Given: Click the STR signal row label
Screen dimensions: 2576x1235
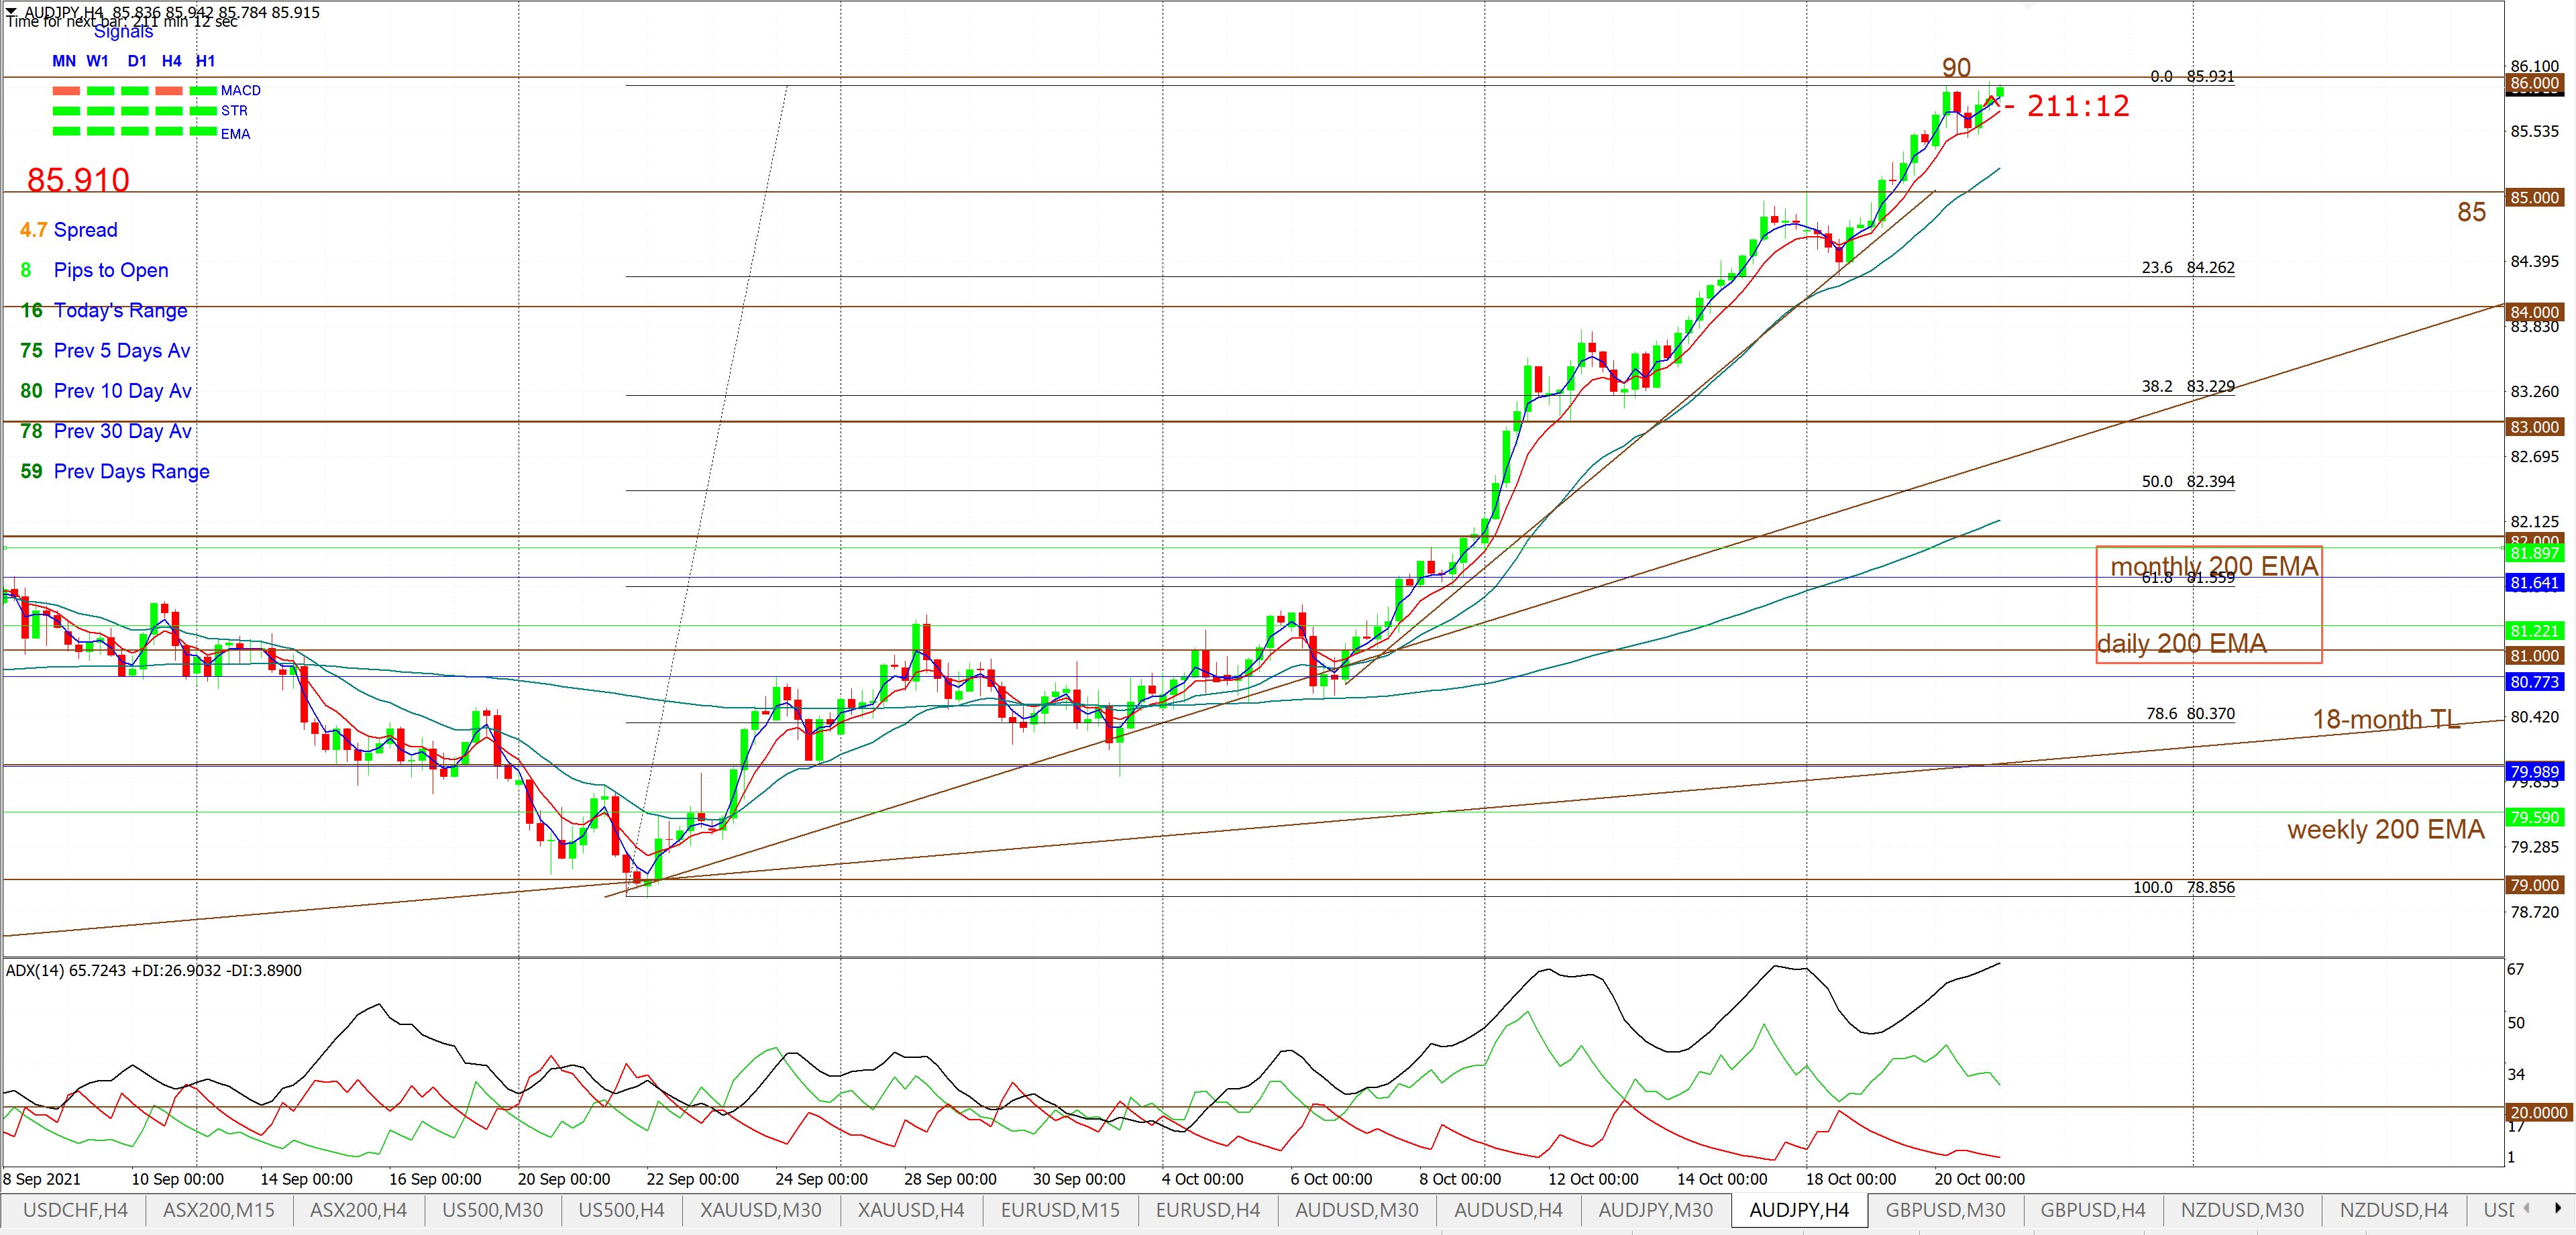Looking at the screenshot, I should coord(234,111).
